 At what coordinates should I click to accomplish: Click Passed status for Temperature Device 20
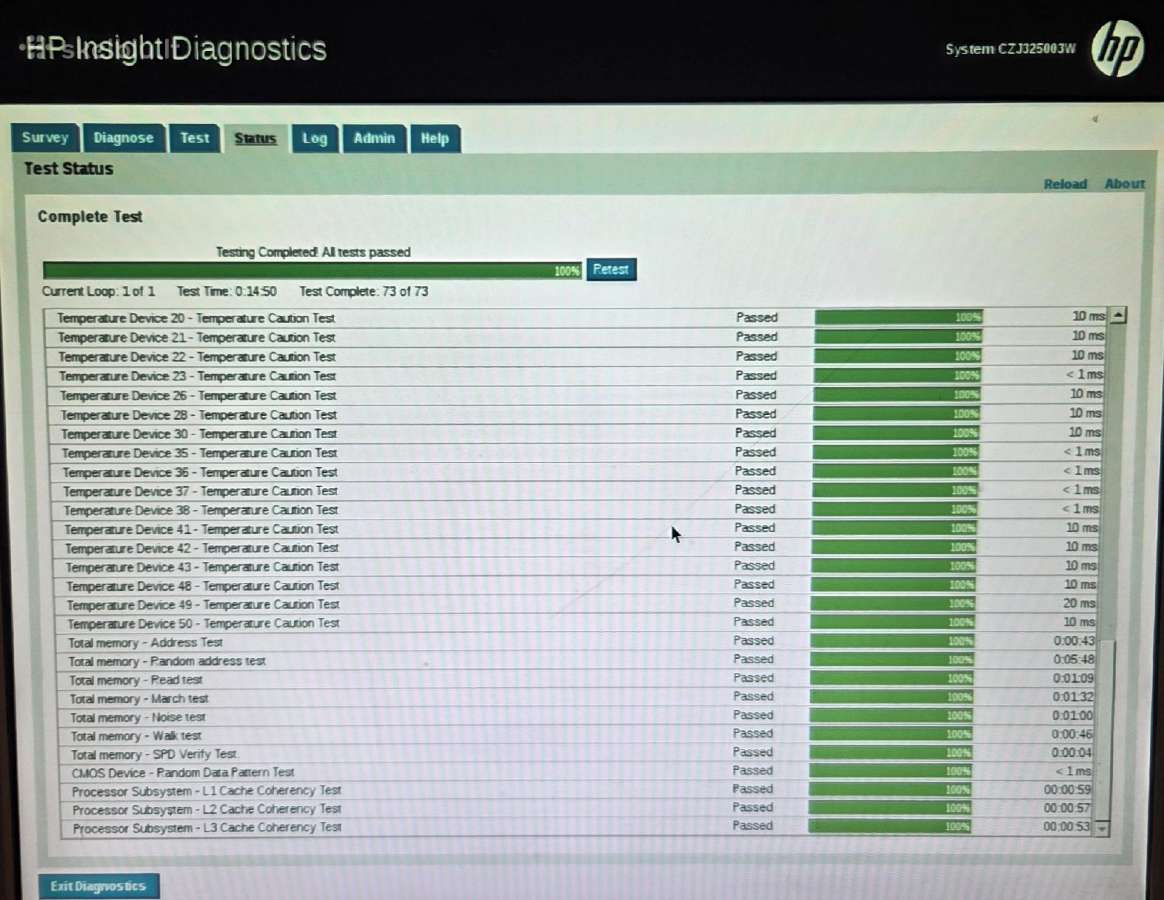(756, 317)
